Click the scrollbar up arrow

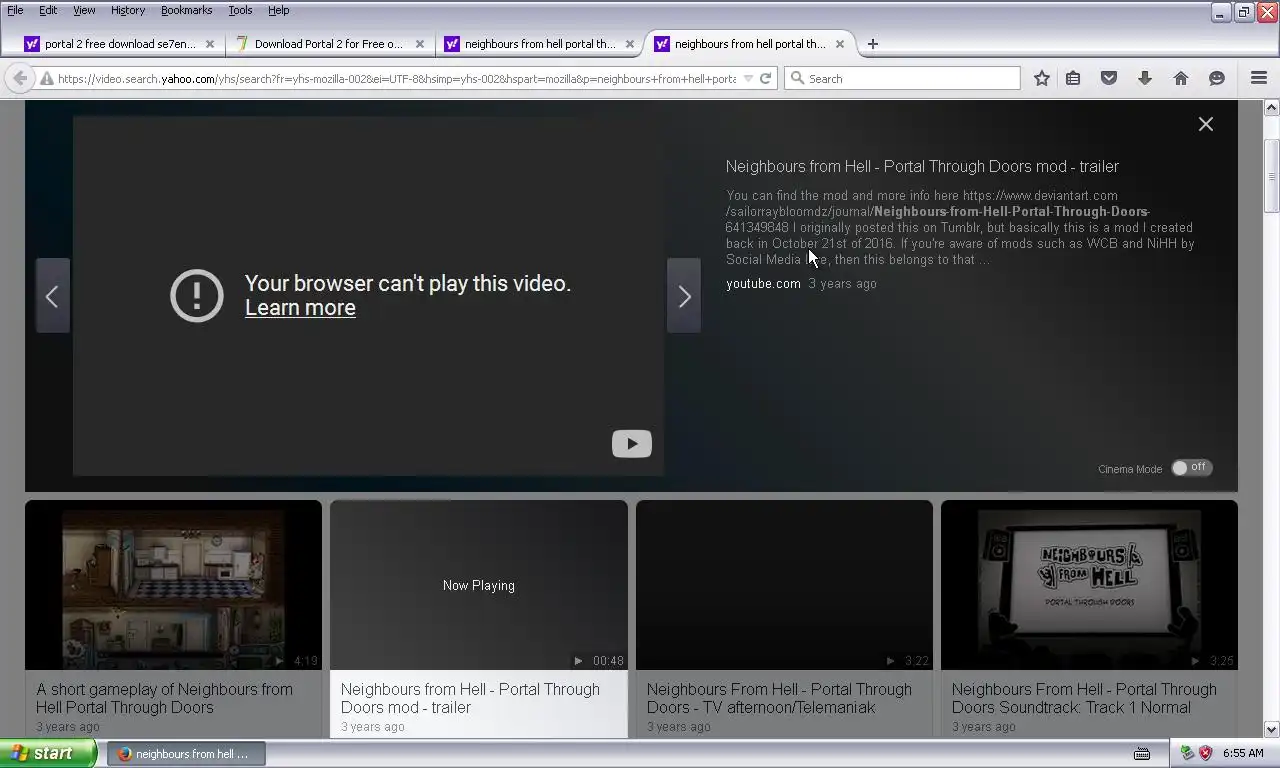1271,107
